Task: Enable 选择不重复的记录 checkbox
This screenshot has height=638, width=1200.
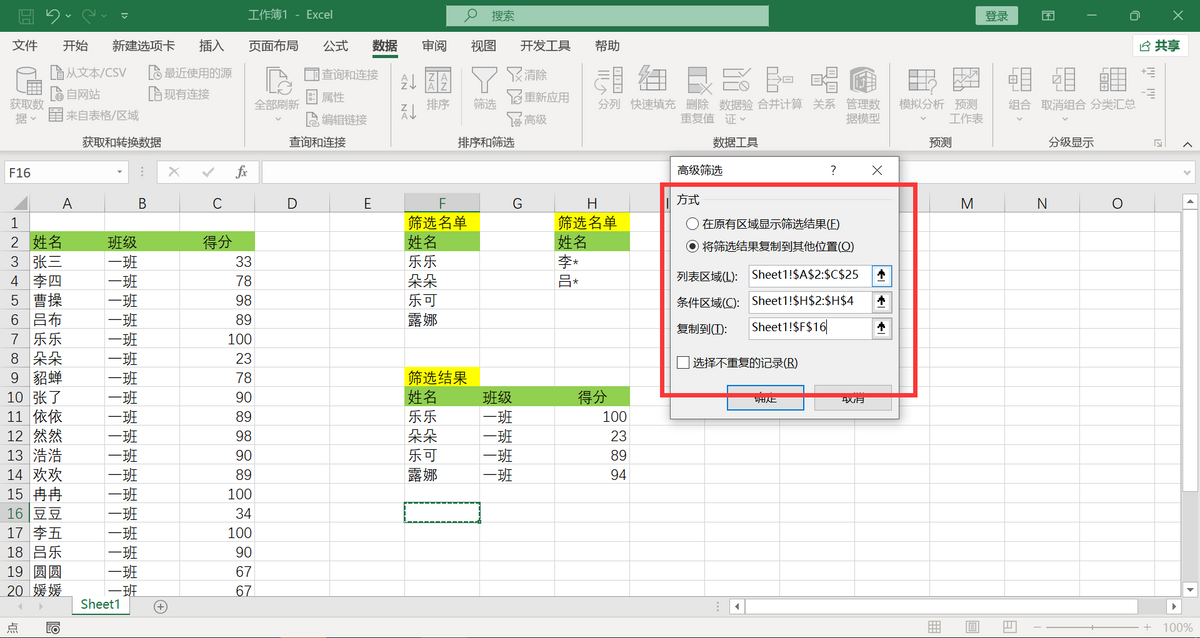Action: coord(684,363)
